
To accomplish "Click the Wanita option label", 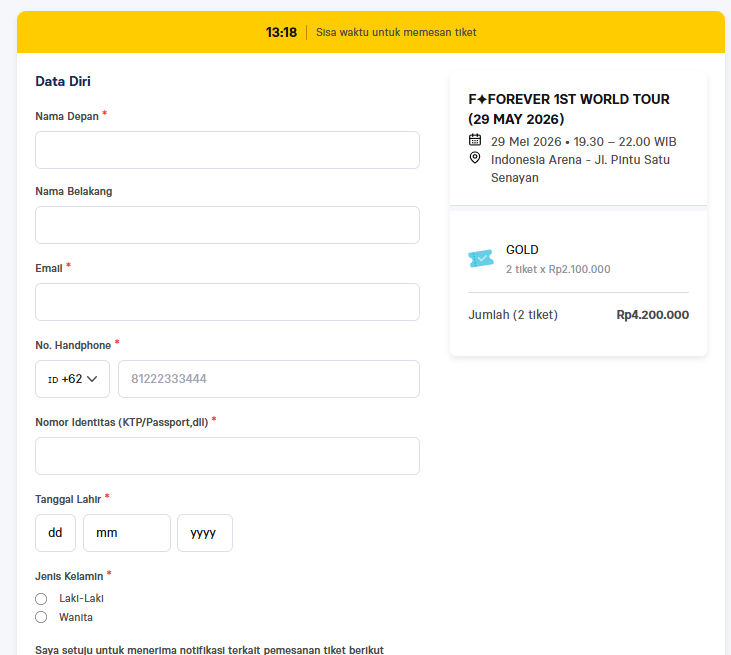I will 76,617.
